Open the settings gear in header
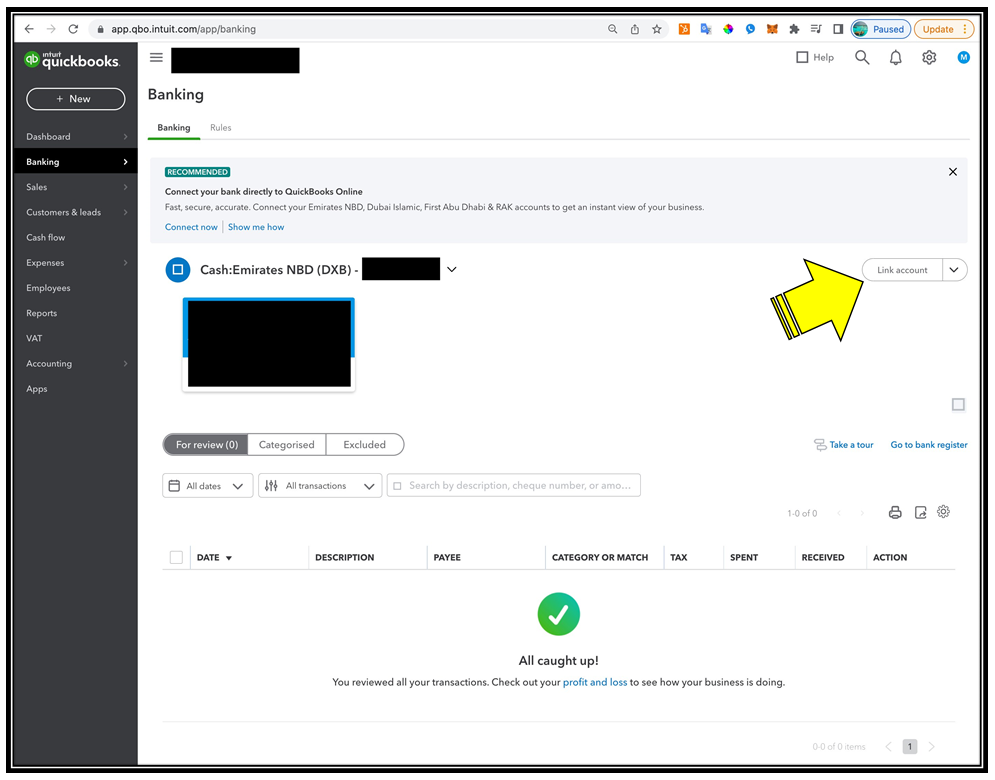Viewport: 995px width, 780px height. (929, 58)
